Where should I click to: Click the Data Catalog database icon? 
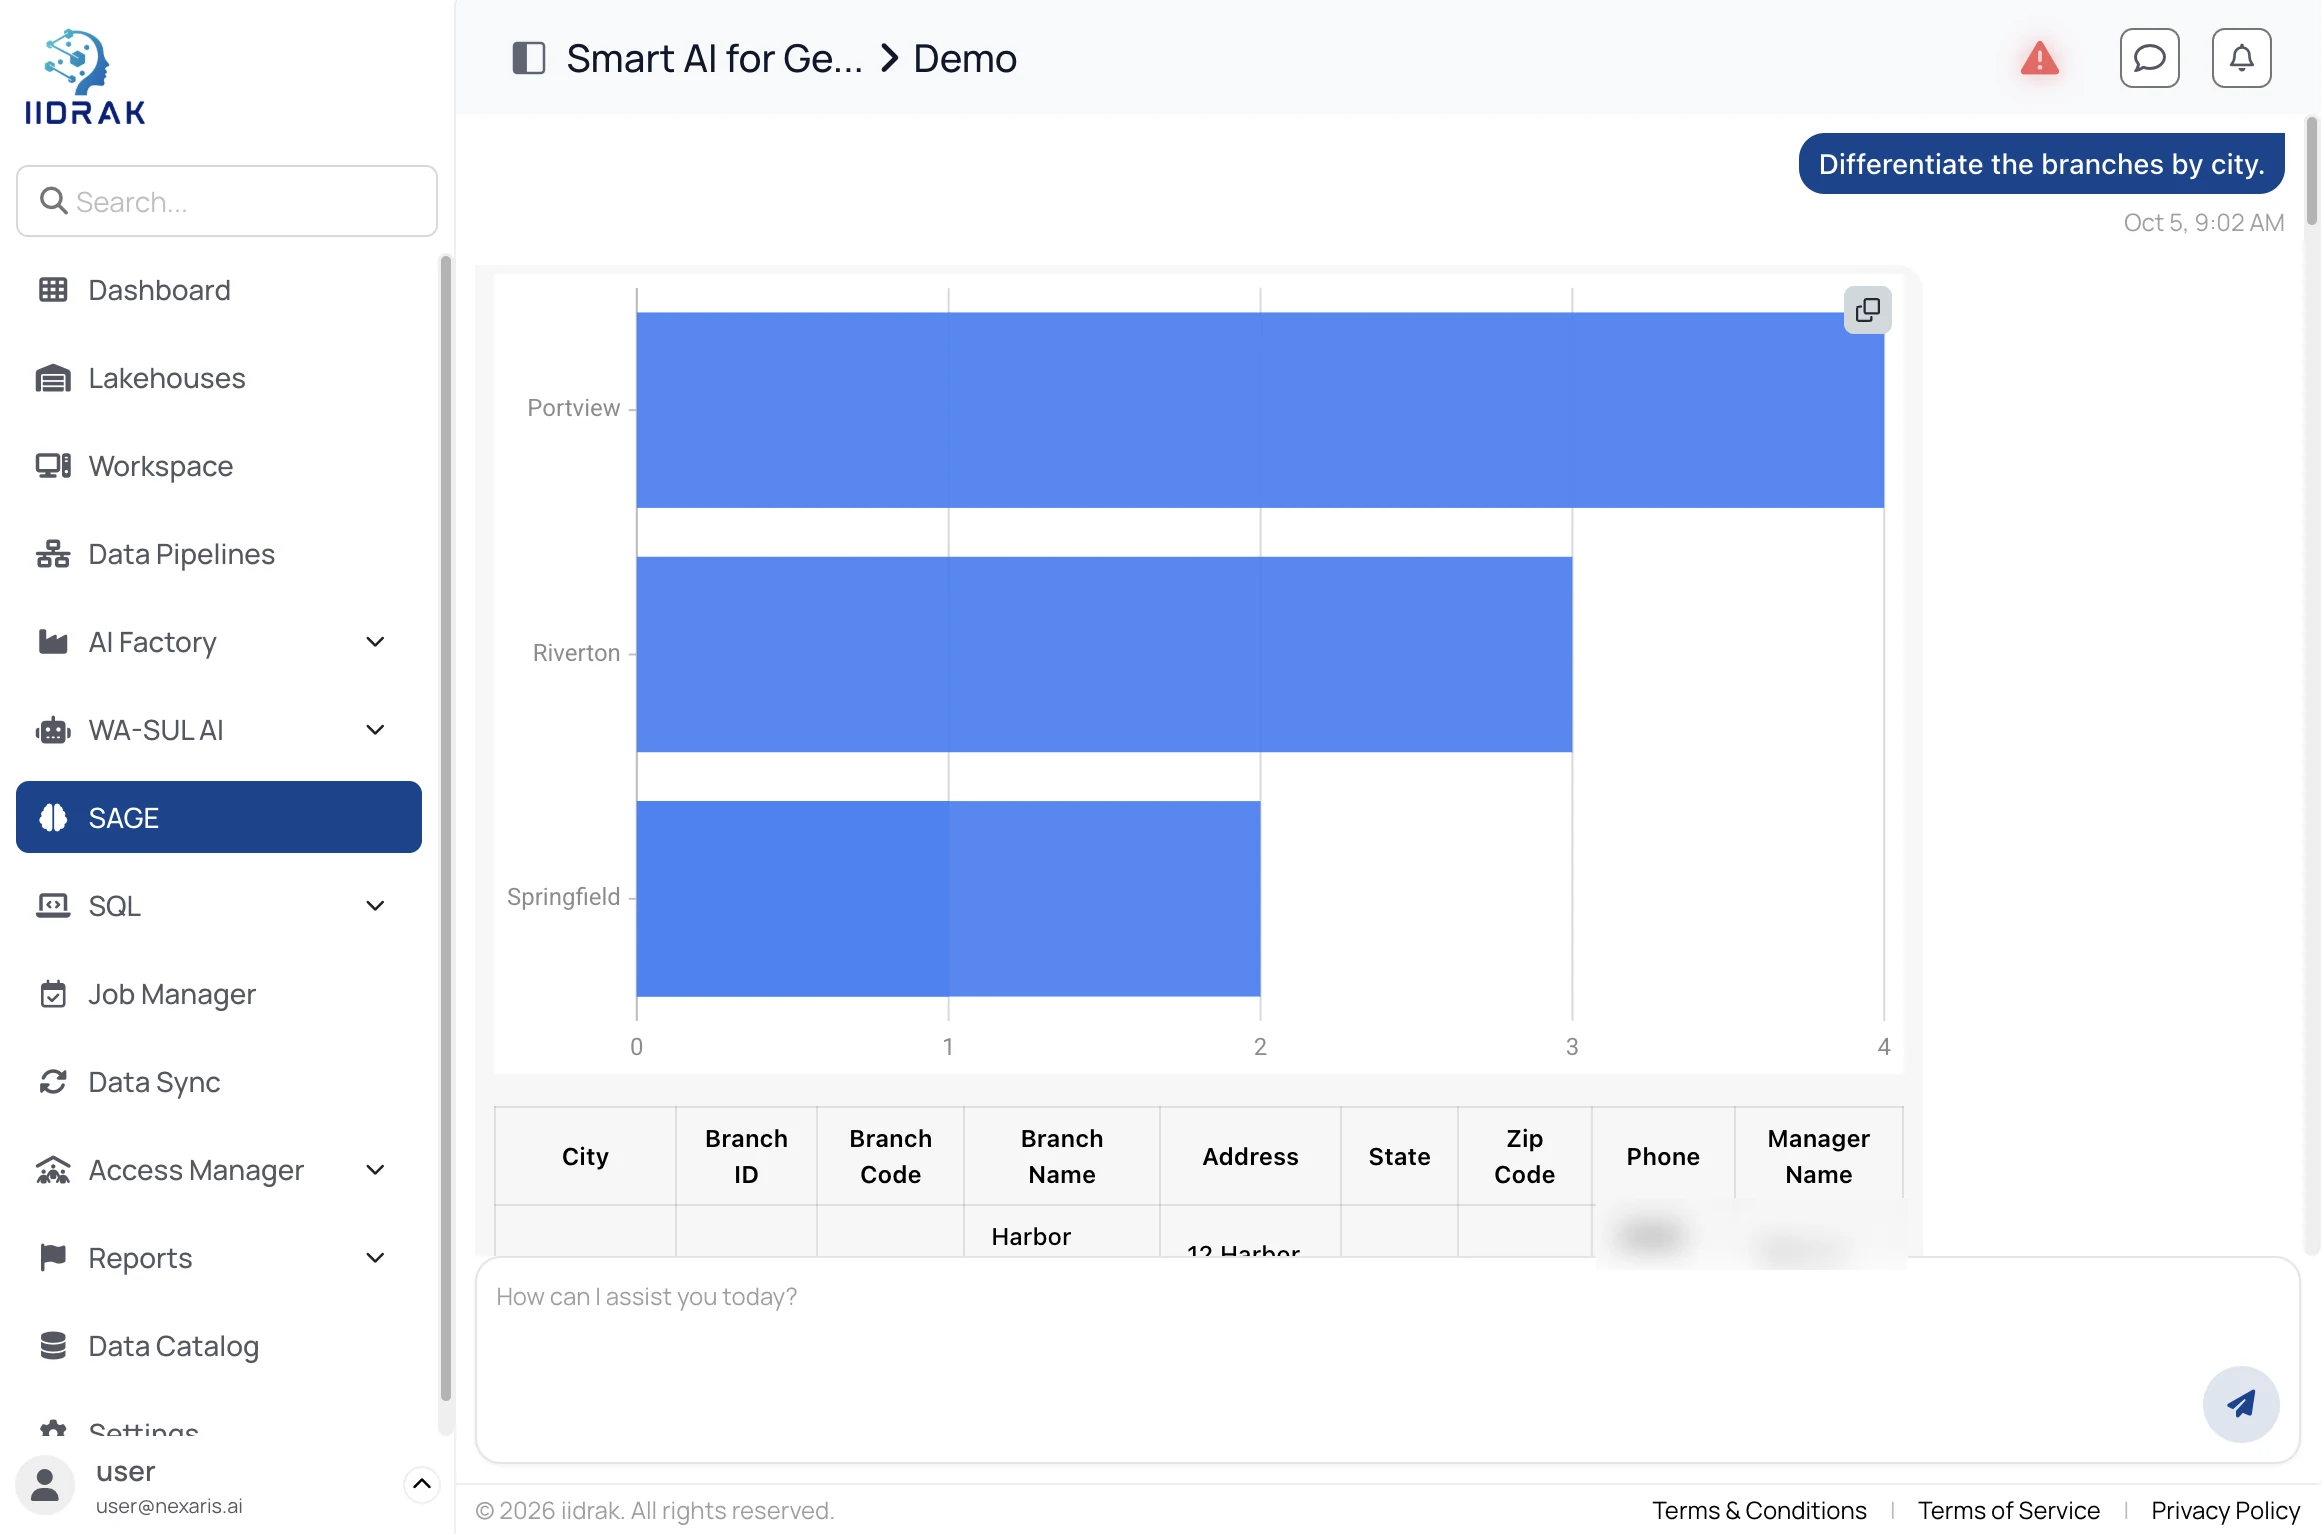point(53,1346)
